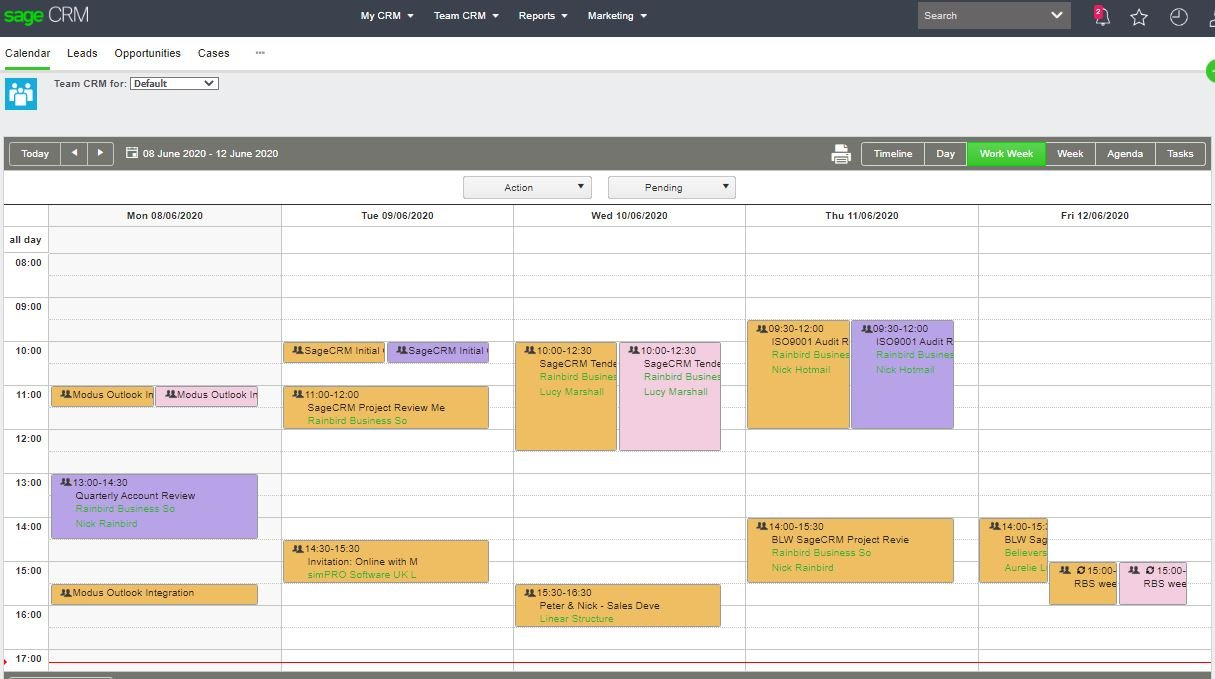Open recent items clock icon
1215x679 pixels.
(1179, 17)
